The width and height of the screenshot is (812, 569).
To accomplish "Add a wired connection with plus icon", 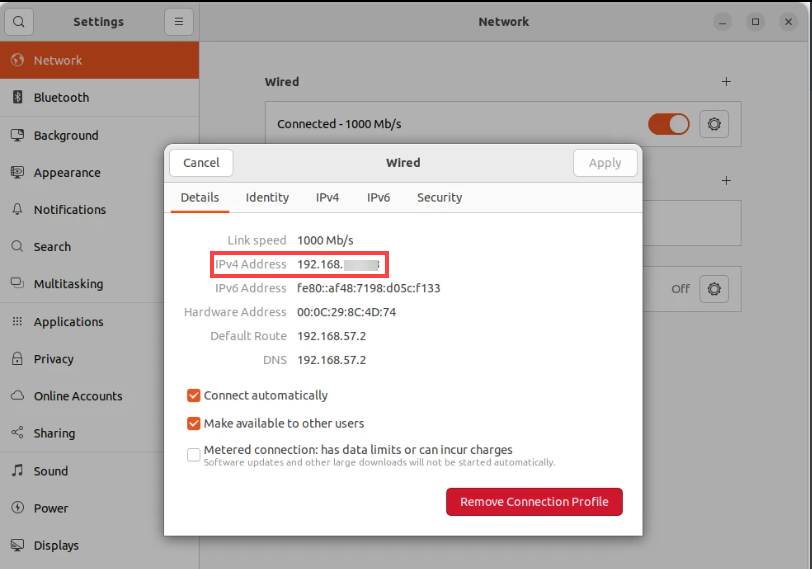I will tap(726, 82).
